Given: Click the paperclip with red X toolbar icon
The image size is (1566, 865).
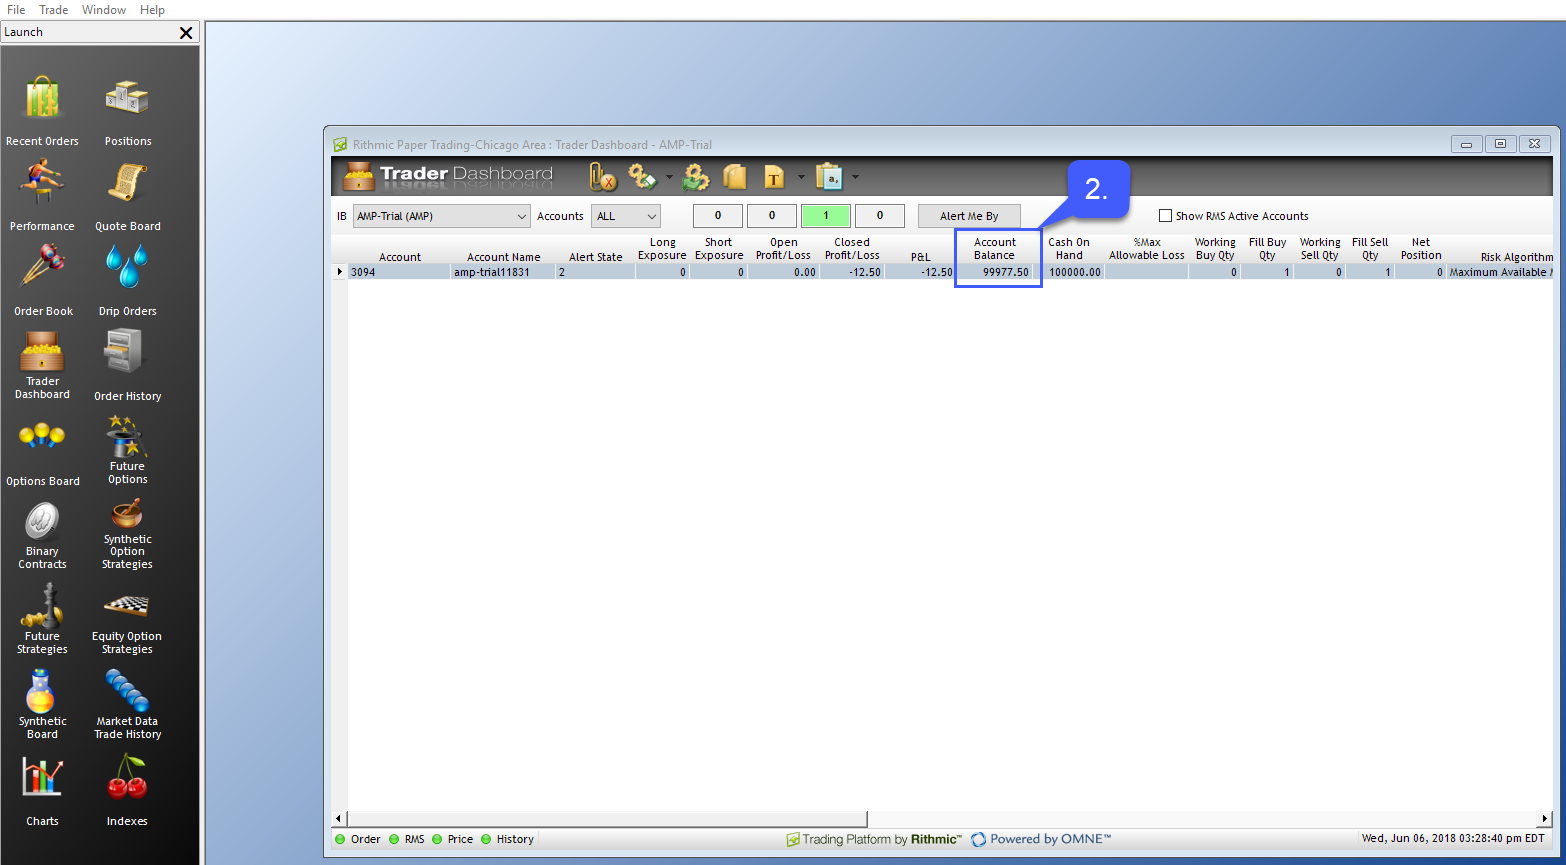Looking at the screenshot, I should [x=602, y=177].
